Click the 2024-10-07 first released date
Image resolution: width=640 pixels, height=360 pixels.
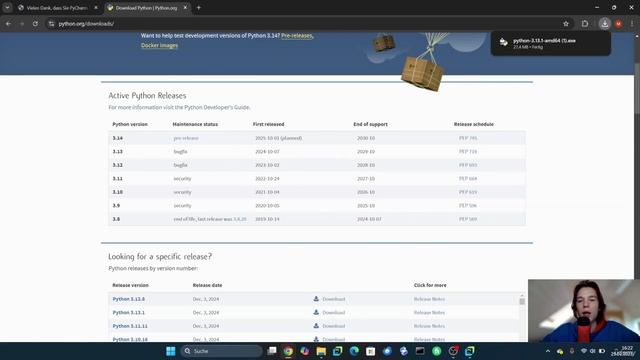(267, 151)
